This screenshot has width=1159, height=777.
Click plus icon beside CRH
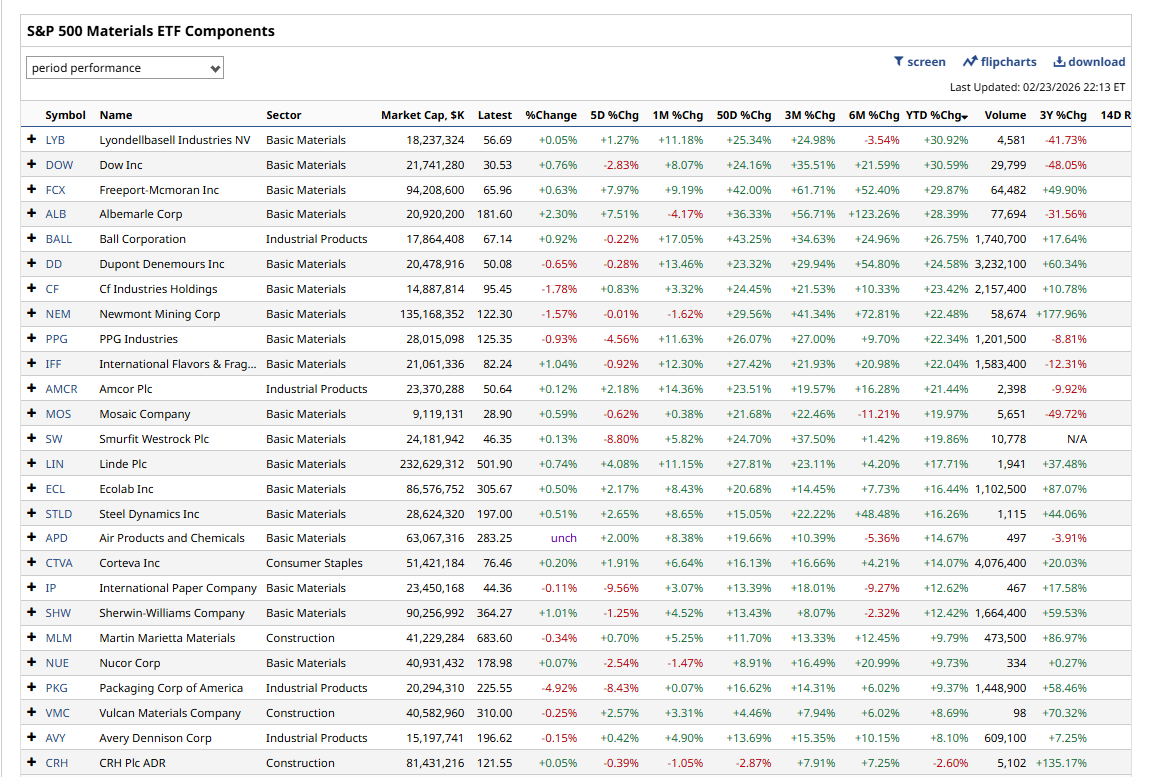[x=32, y=763]
